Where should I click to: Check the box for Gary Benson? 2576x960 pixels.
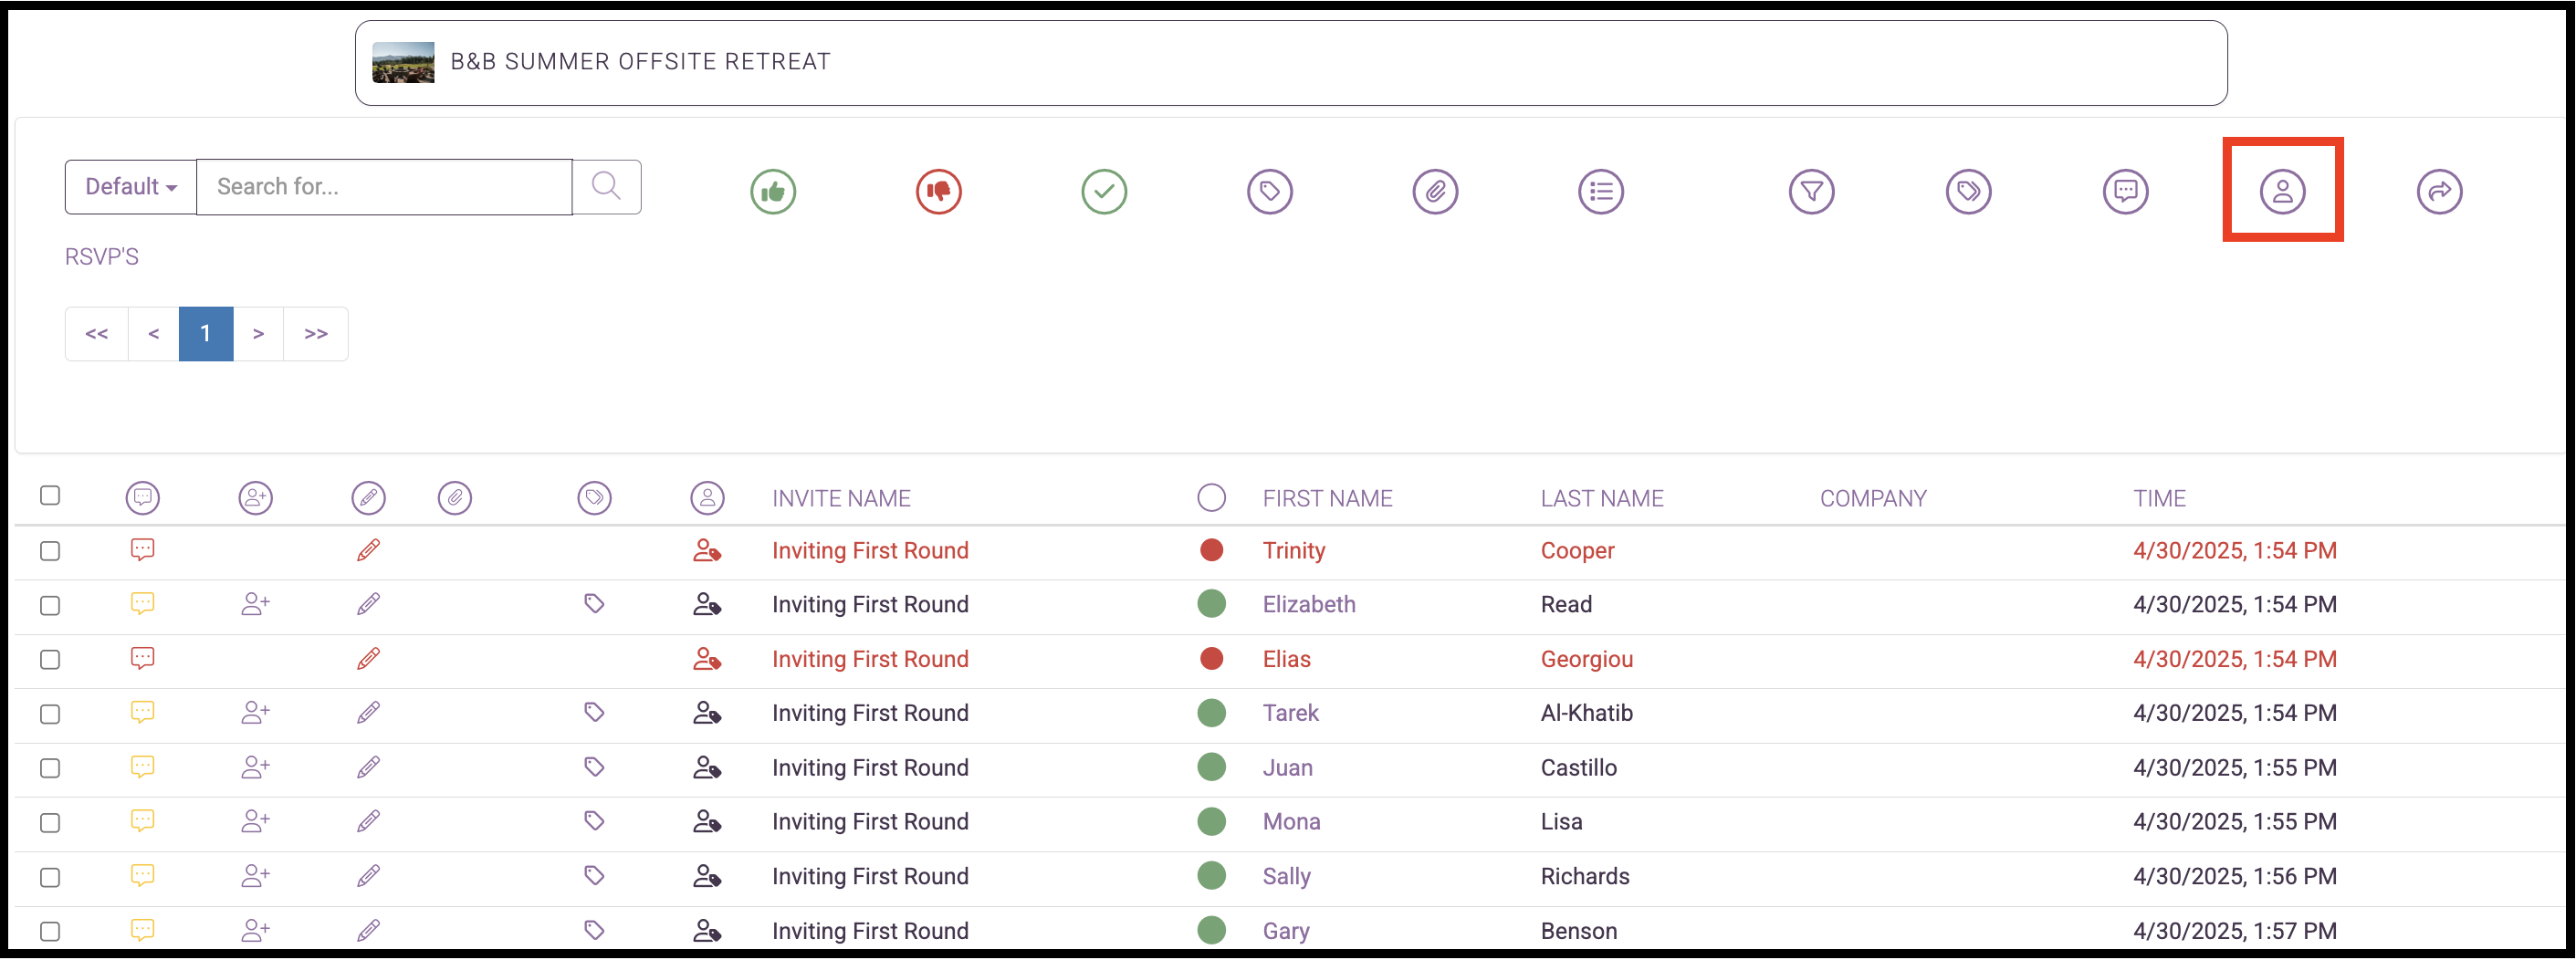click(x=50, y=931)
